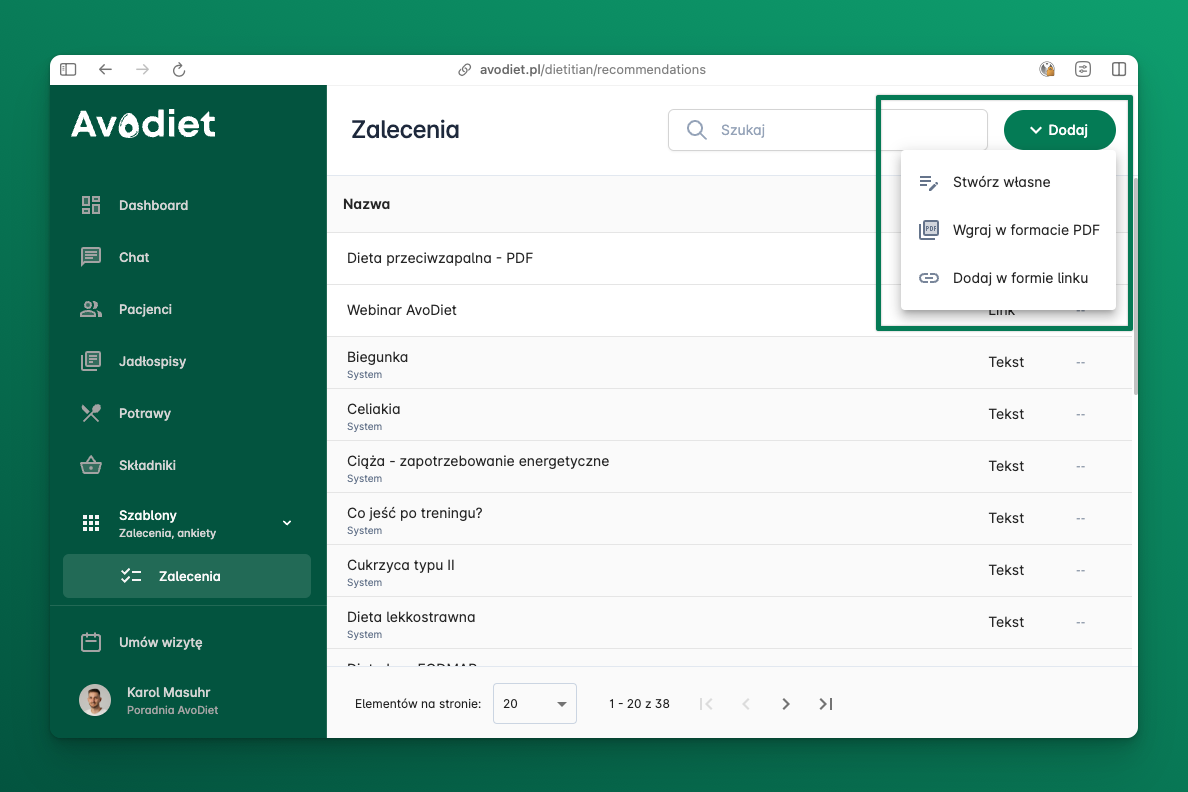
Task: Open Składniki ingredients basket icon
Action: 91,465
